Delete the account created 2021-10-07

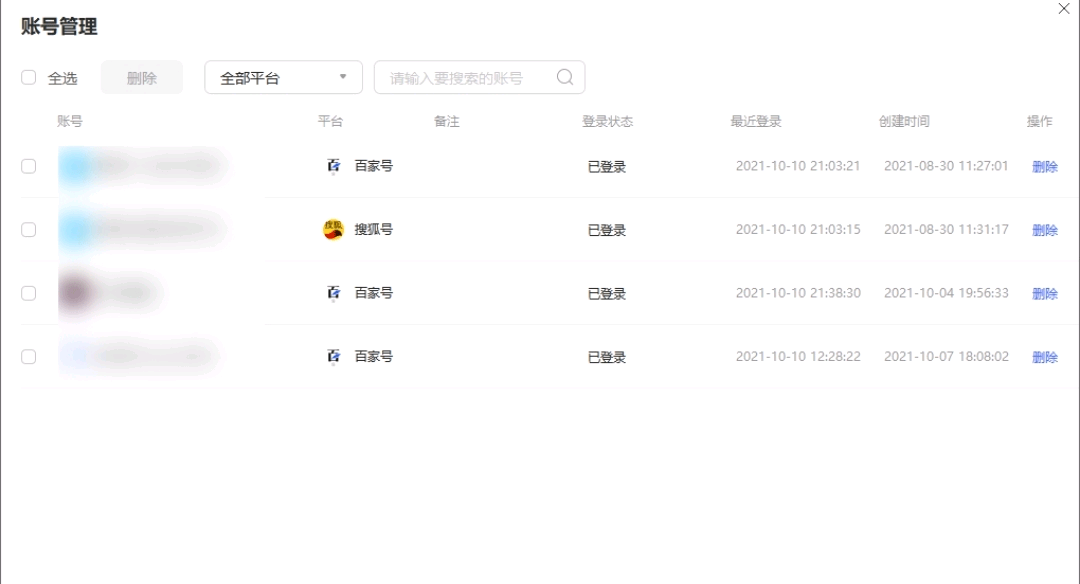pyautogui.click(x=1044, y=357)
